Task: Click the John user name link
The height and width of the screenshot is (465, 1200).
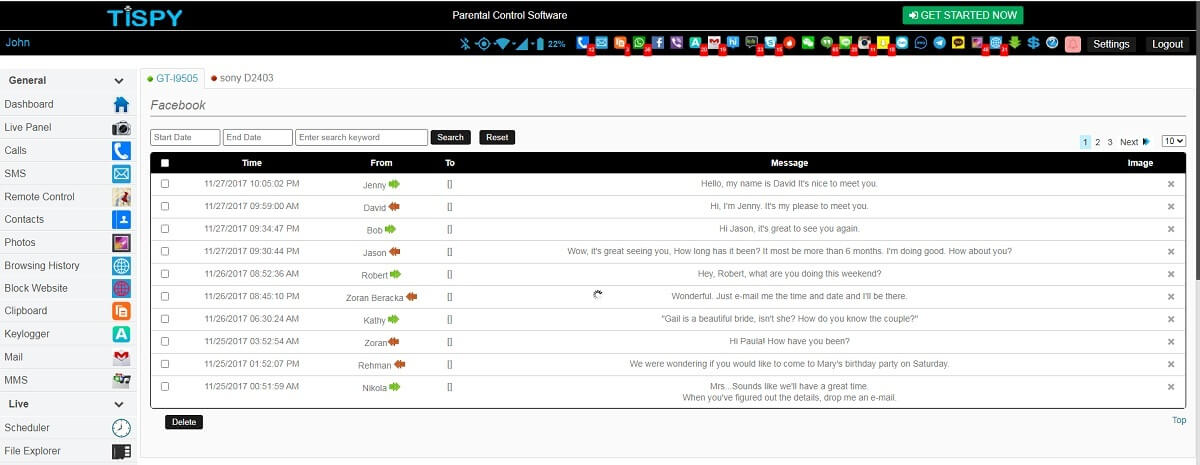Action: click(17, 43)
